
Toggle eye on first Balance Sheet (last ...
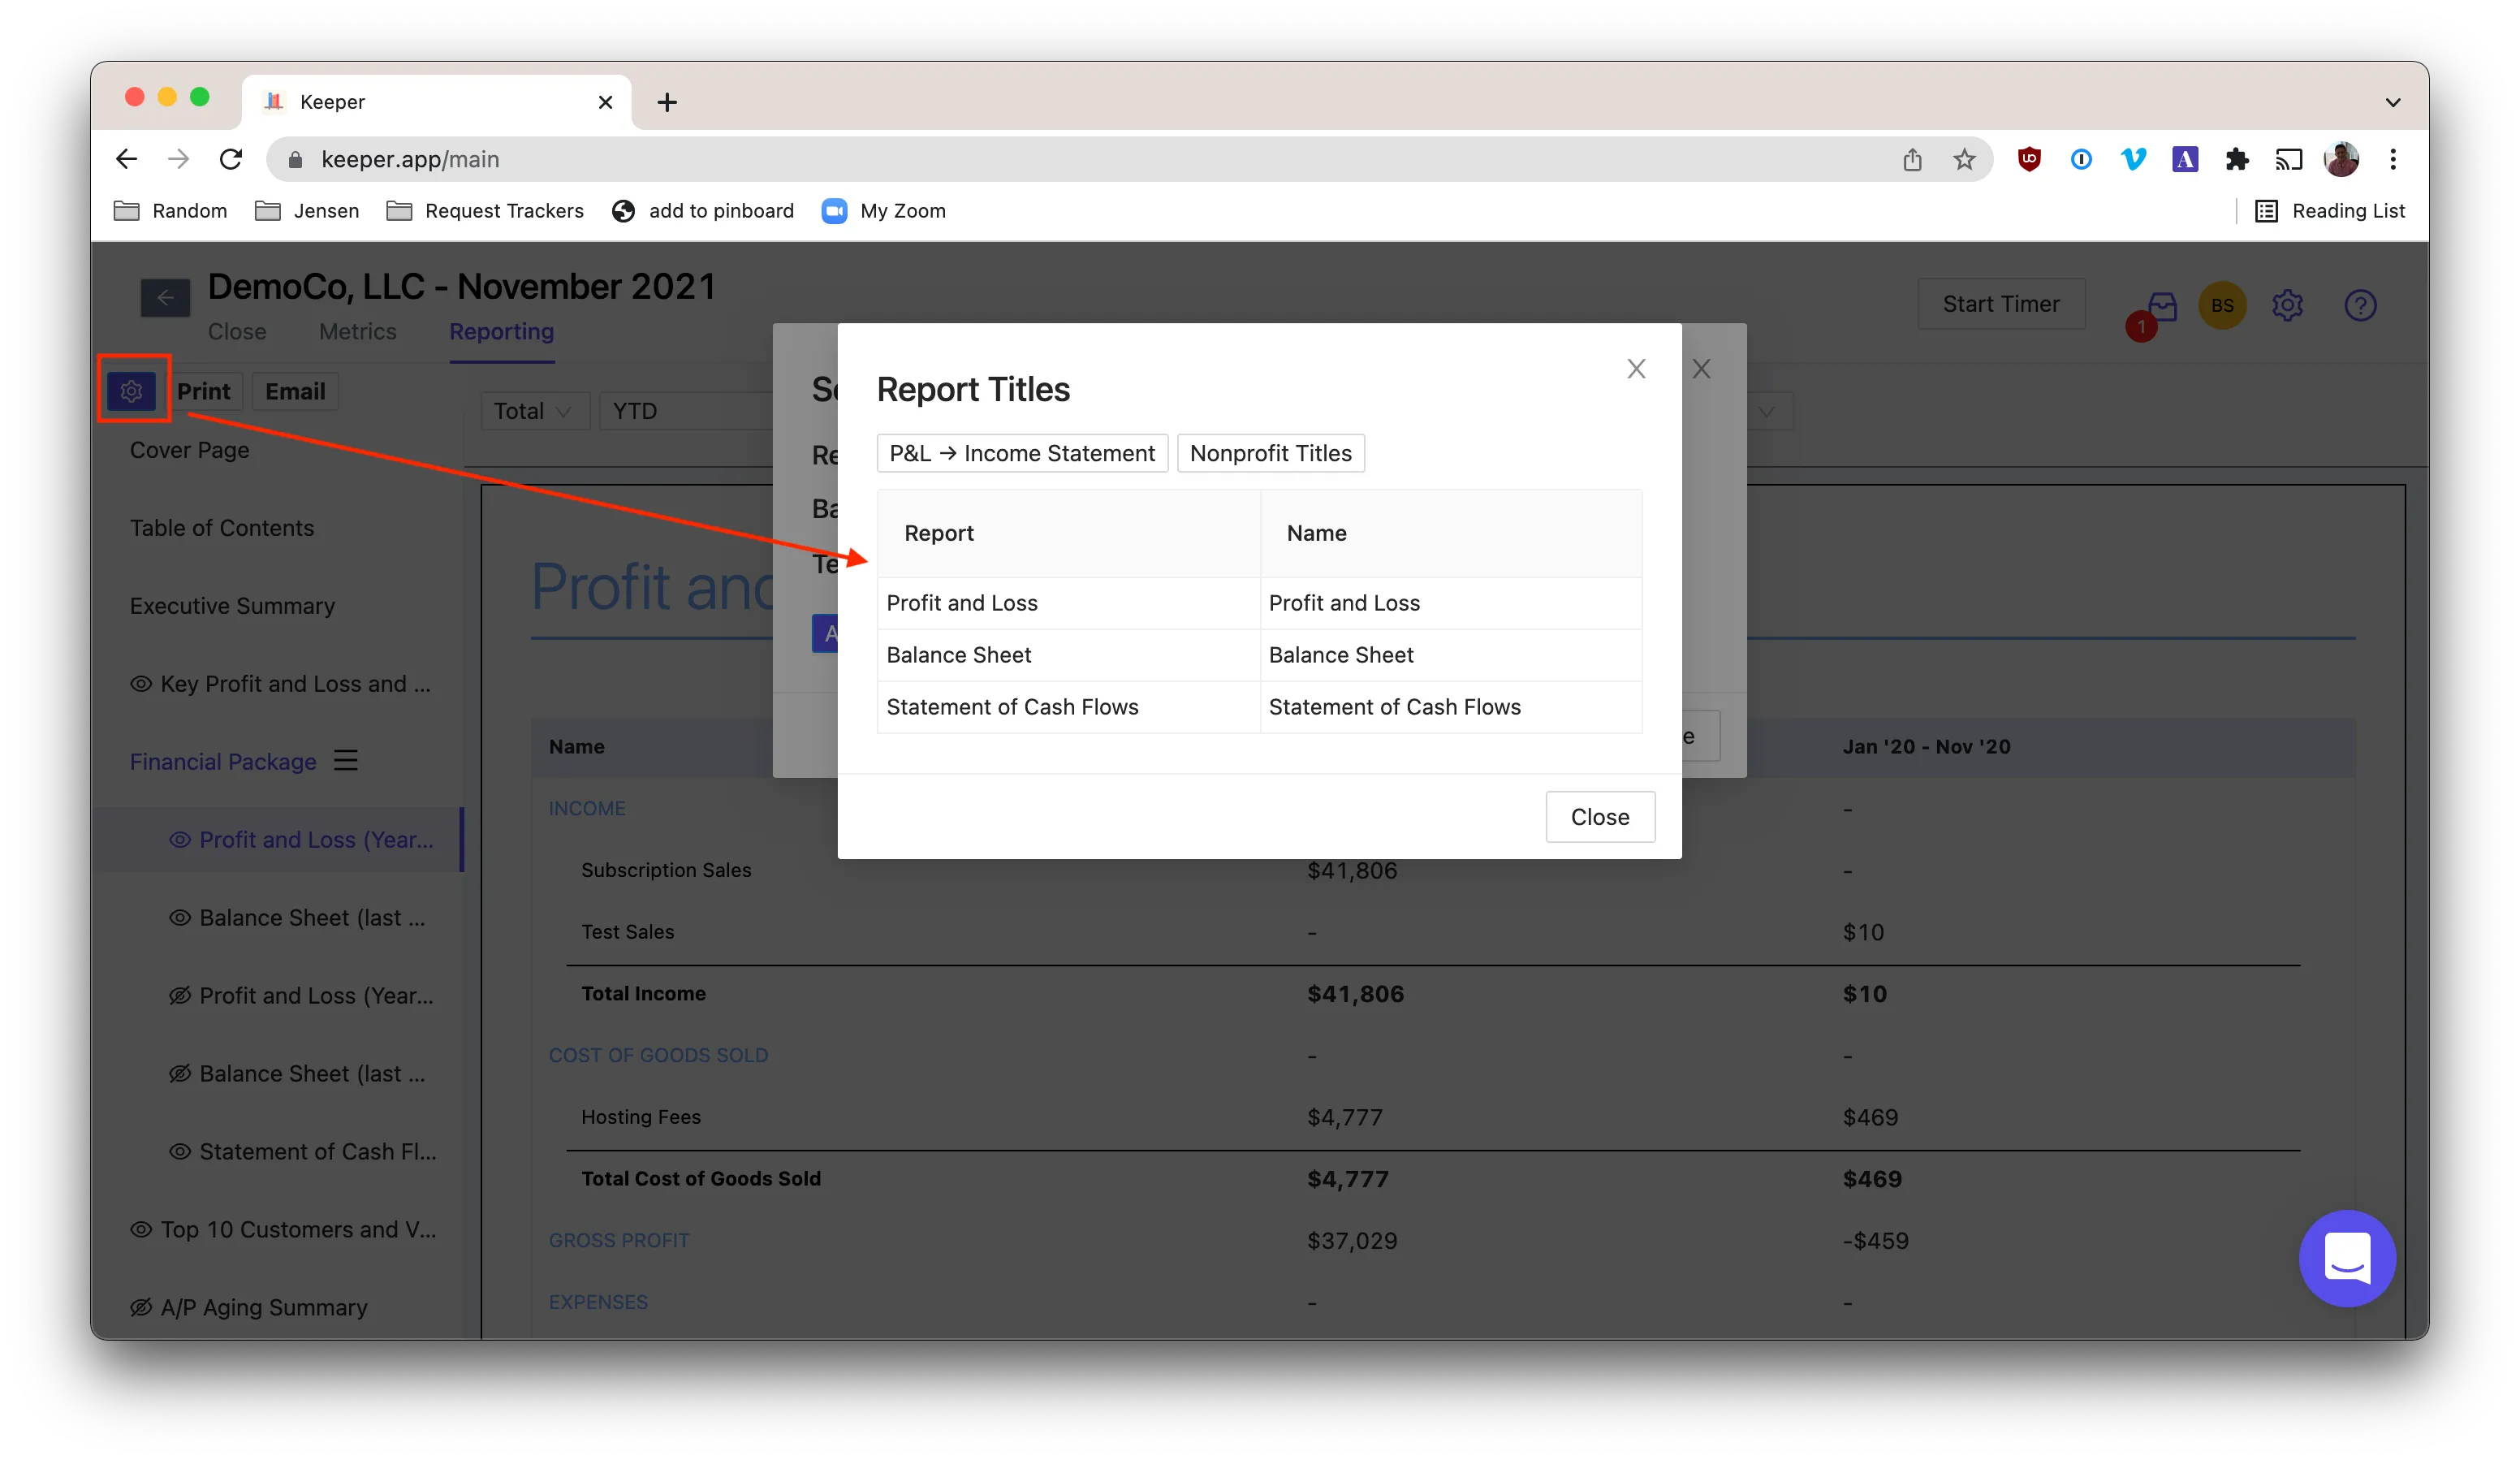click(179, 918)
